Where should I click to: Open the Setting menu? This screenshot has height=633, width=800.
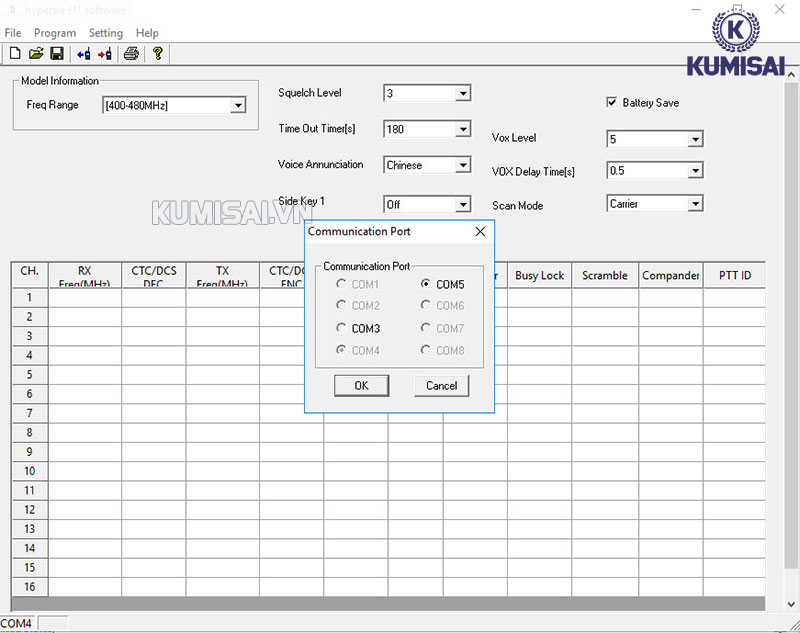coord(105,33)
